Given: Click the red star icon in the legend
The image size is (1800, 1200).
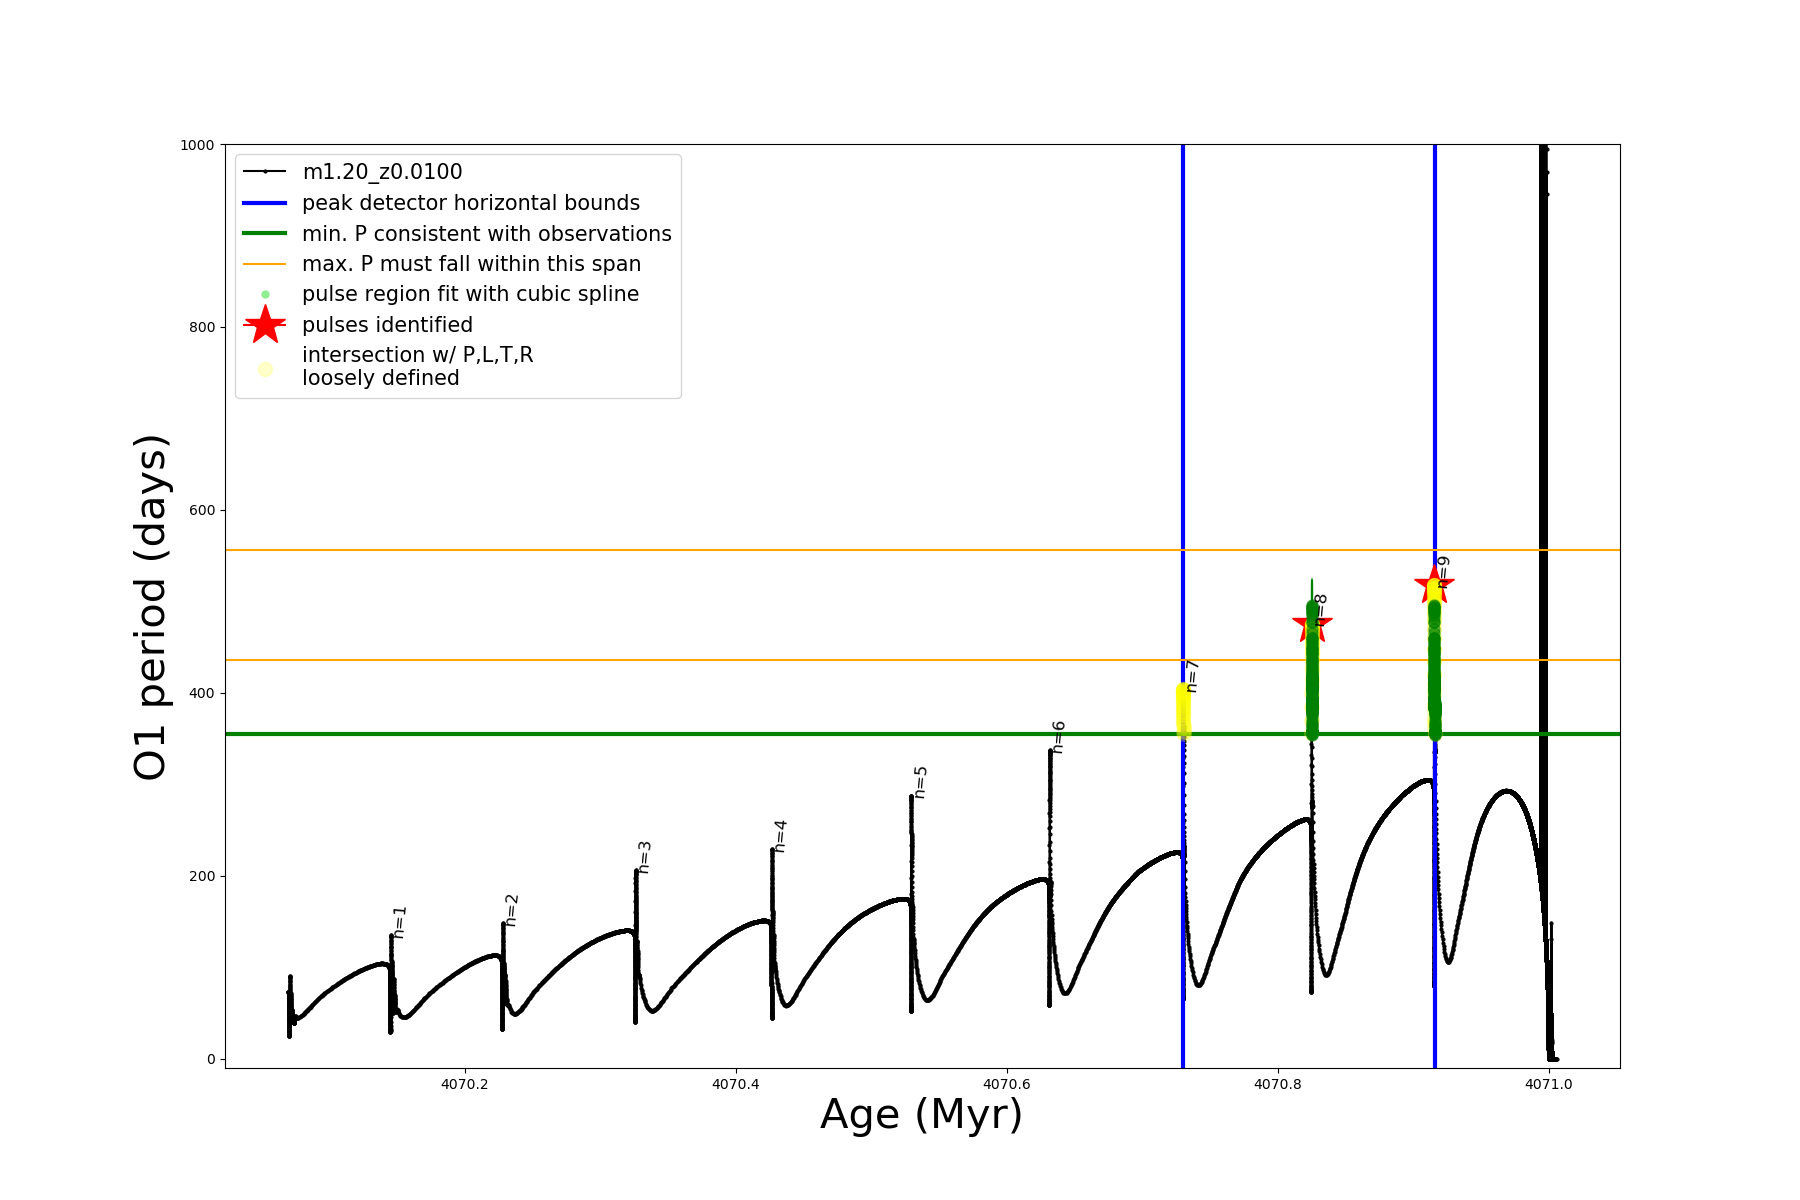Looking at the screenshot, I should click(x=265, y=325).
